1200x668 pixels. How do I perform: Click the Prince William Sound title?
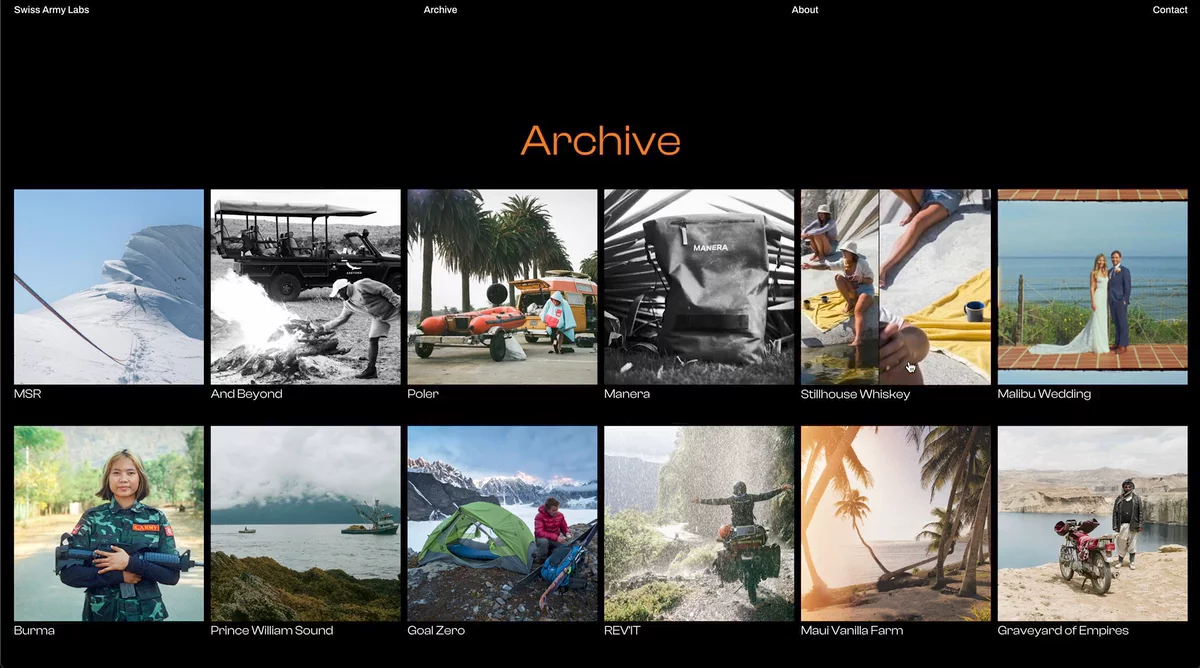click(272, 631)
